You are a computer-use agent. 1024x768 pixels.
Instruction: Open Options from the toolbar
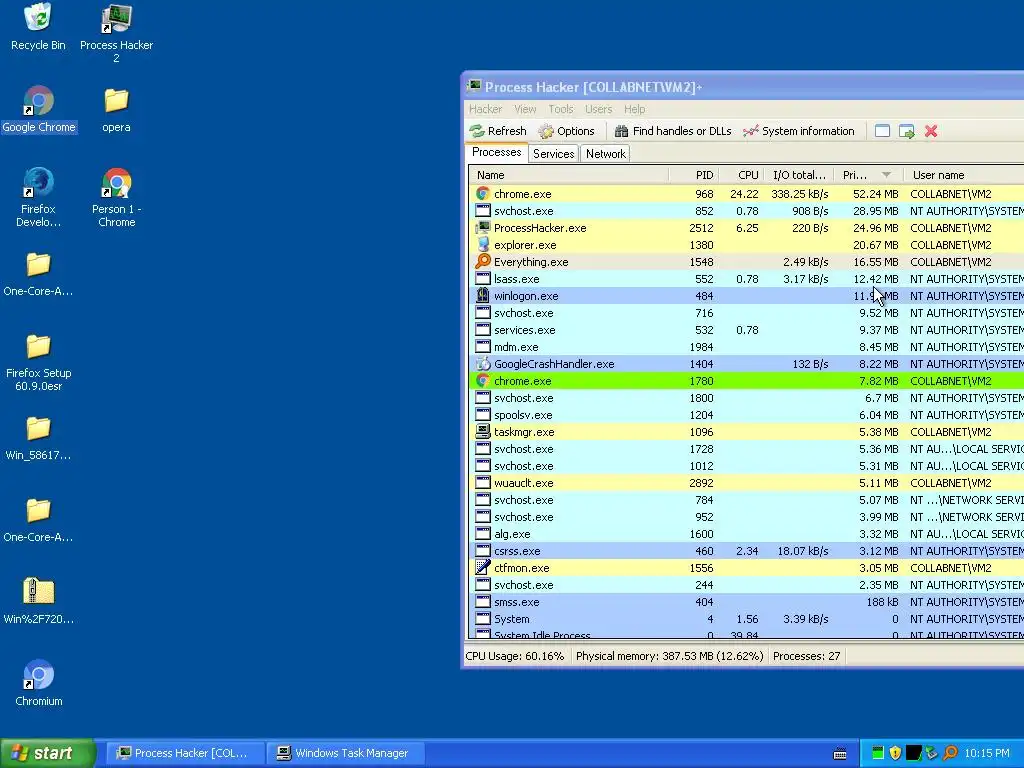(566, 131)
